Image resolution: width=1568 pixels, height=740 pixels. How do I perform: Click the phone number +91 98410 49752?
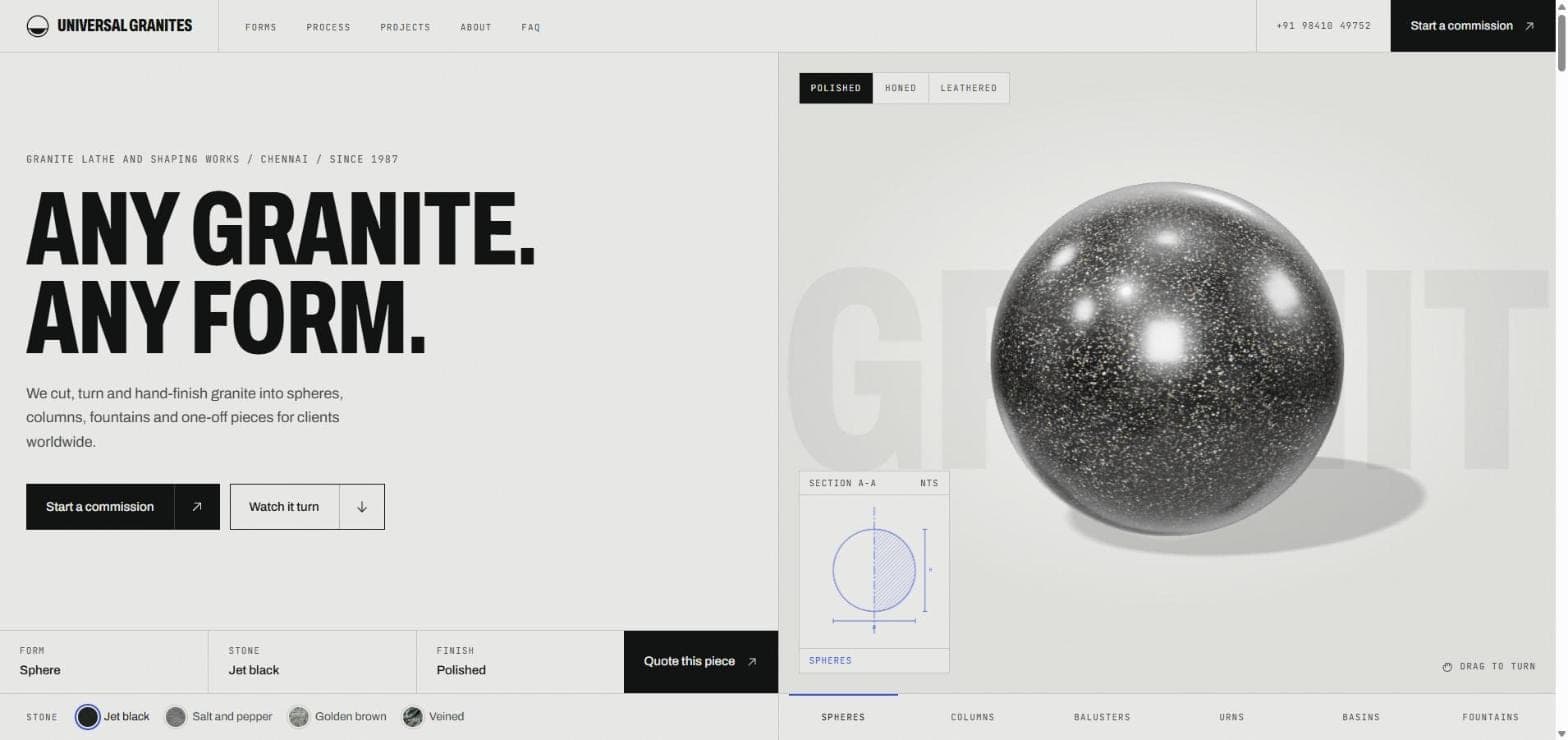[x=1323, y=26]
